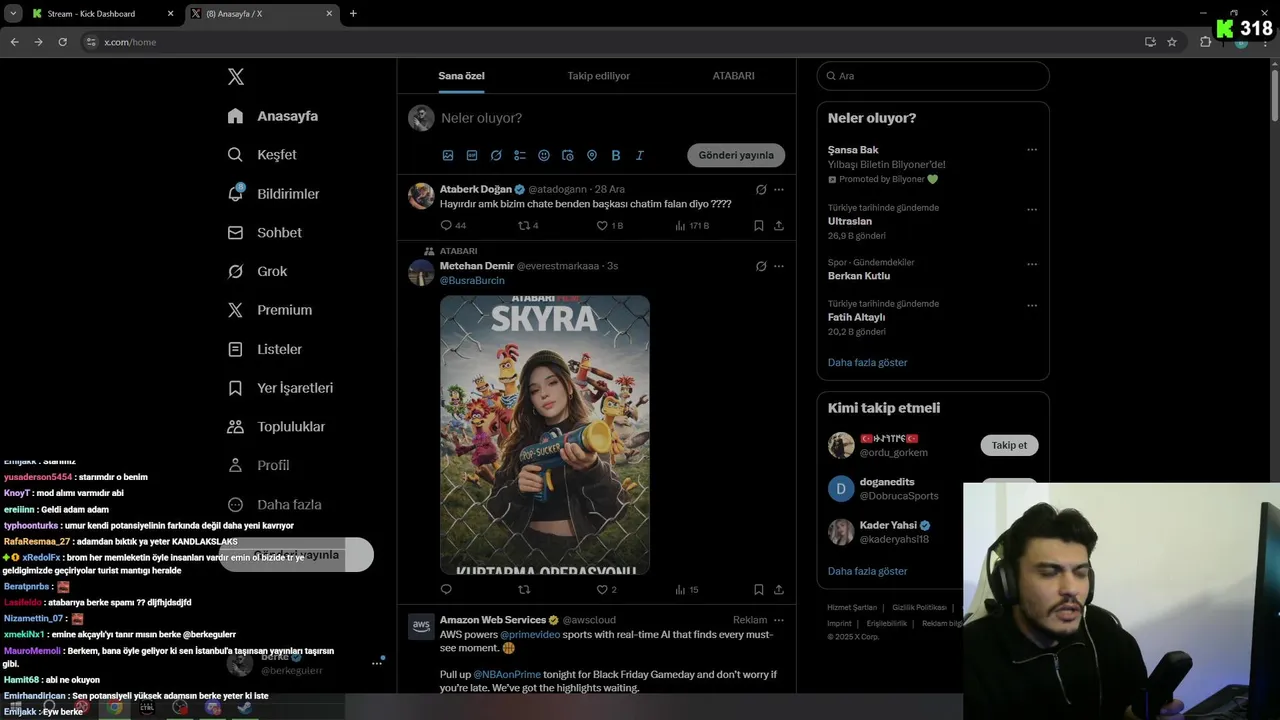
Task: Explain Ataberk Doğan's post with Grok
Action: 761,190
